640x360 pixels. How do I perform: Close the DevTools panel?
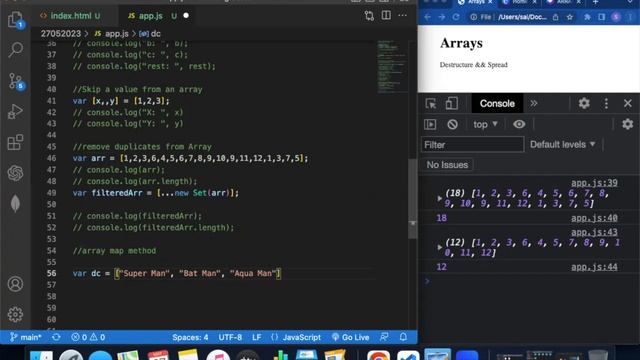[x=628, y=103]
